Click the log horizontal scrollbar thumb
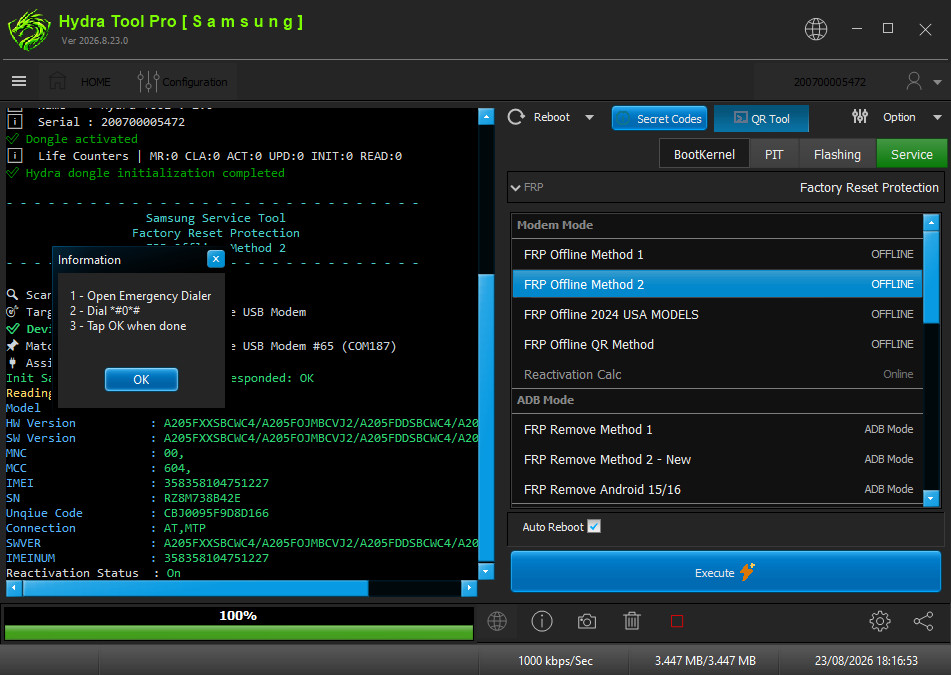Viewport: 951px width, 675px height. [195, 588]
